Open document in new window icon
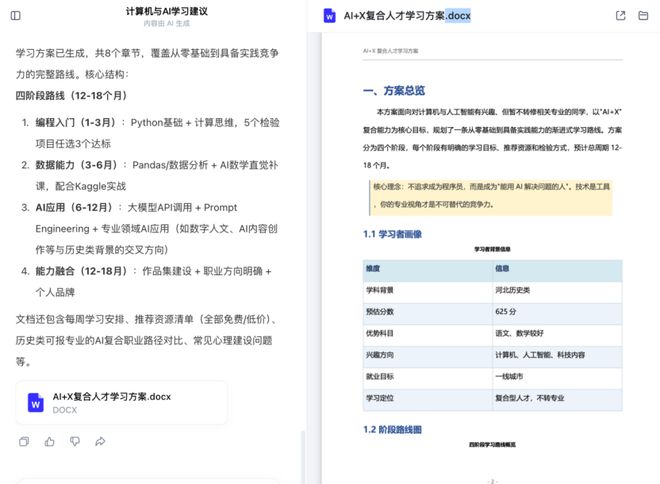Viewport: 660px width, 484px height. pyautogui.click(x=620, y=16)
